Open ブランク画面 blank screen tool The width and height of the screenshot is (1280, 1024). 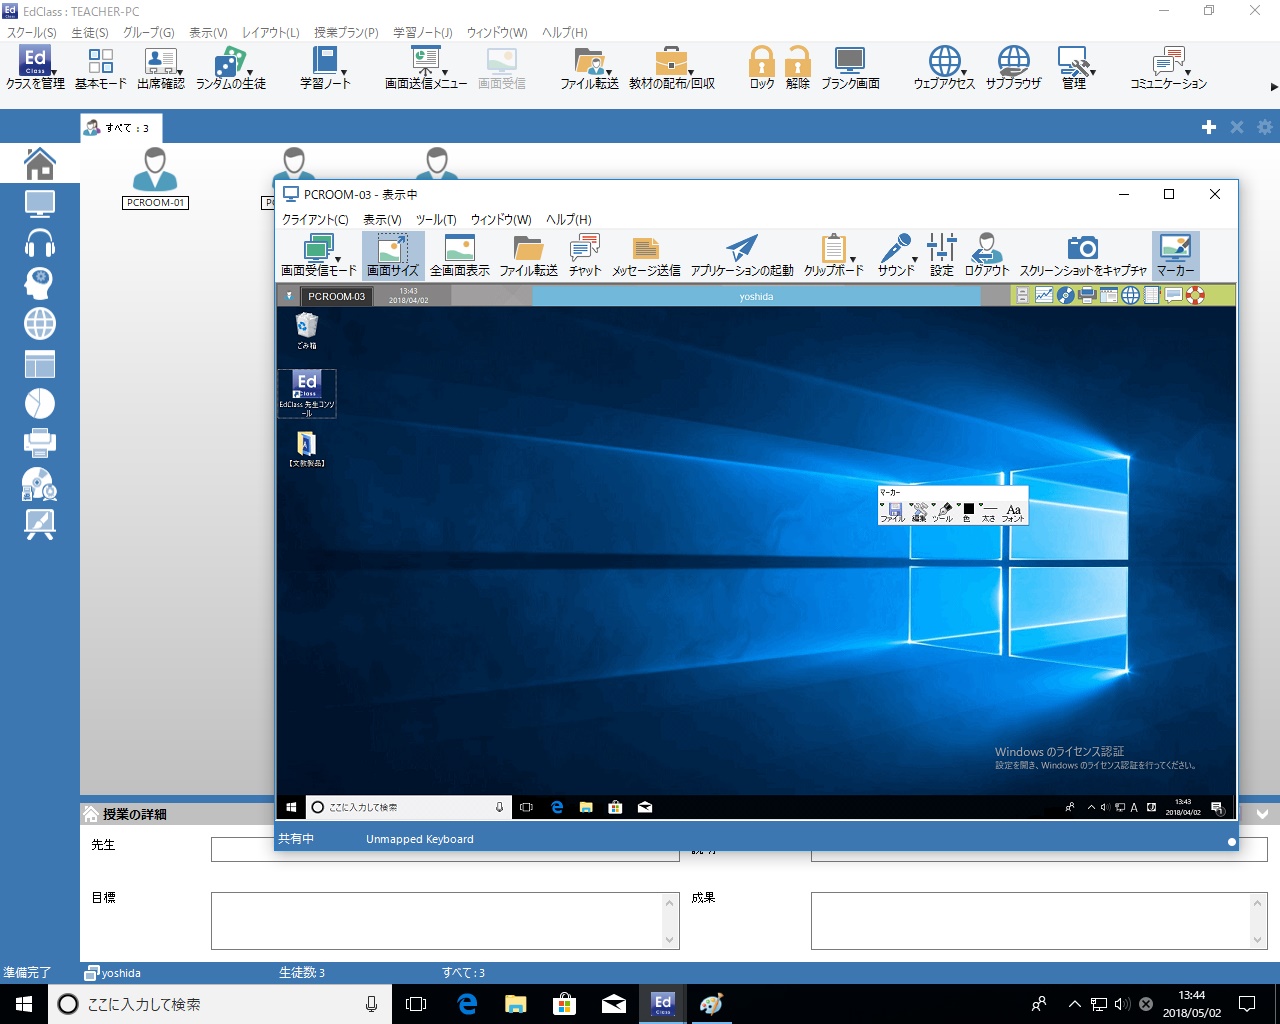coord(850,68)
